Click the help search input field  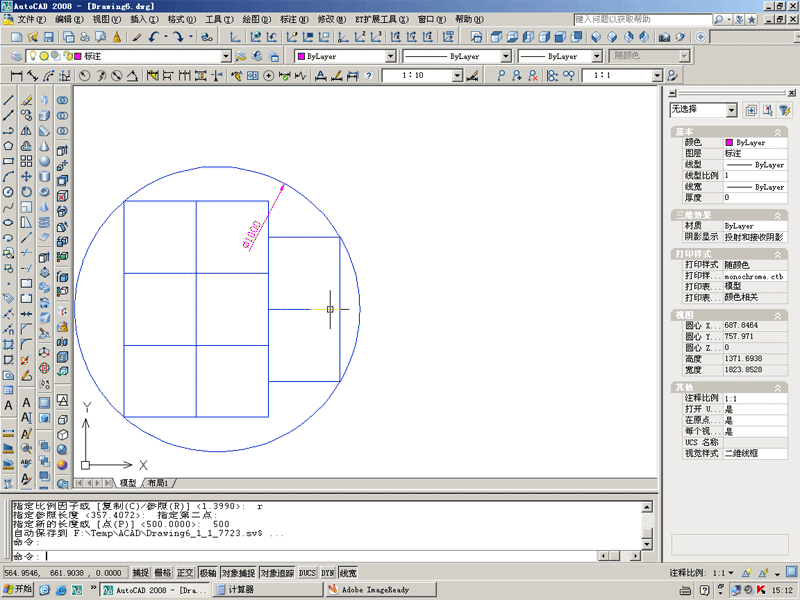643,19
